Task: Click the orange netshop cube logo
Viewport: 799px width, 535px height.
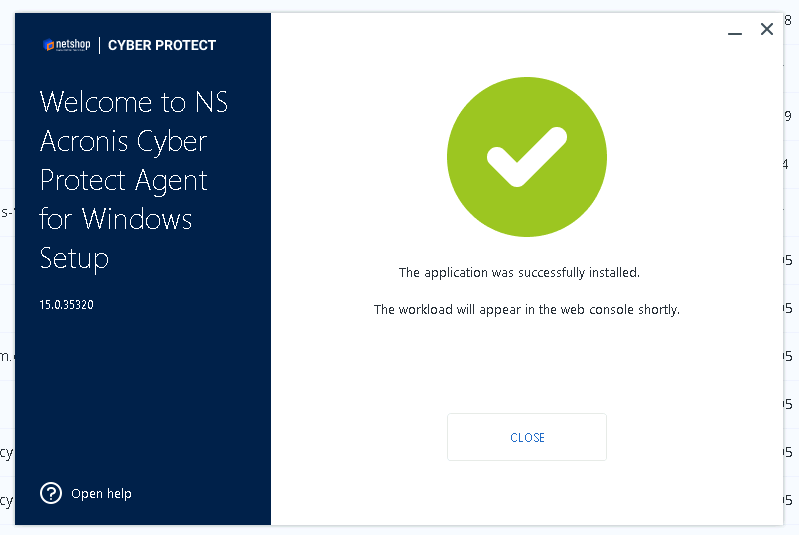Action: pyautogui.click(x=49, y=45)
